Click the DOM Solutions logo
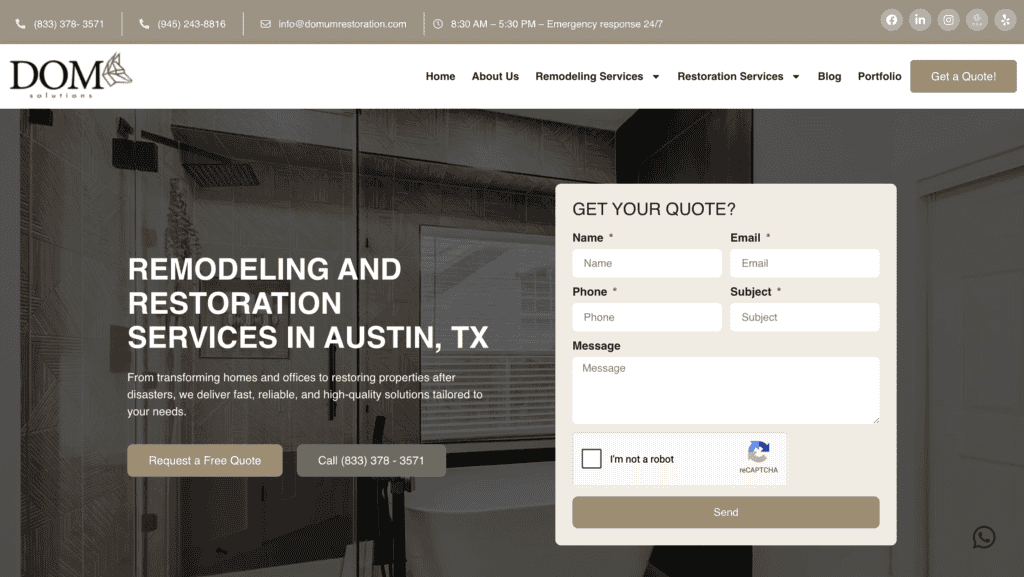The height and width of the screenshot is (577, 1024). pyautogui.click(x=71, y=76)
